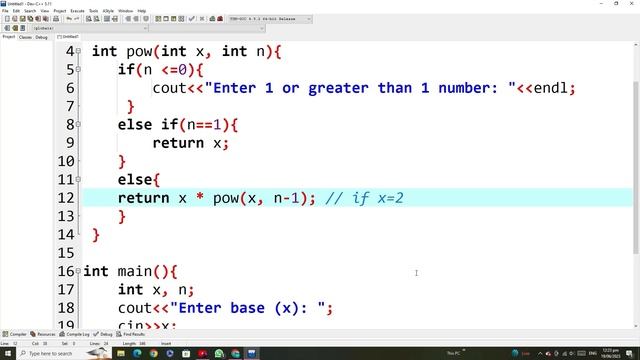
Task: Click the Compile toolbar icon
Action: [158, 19]
